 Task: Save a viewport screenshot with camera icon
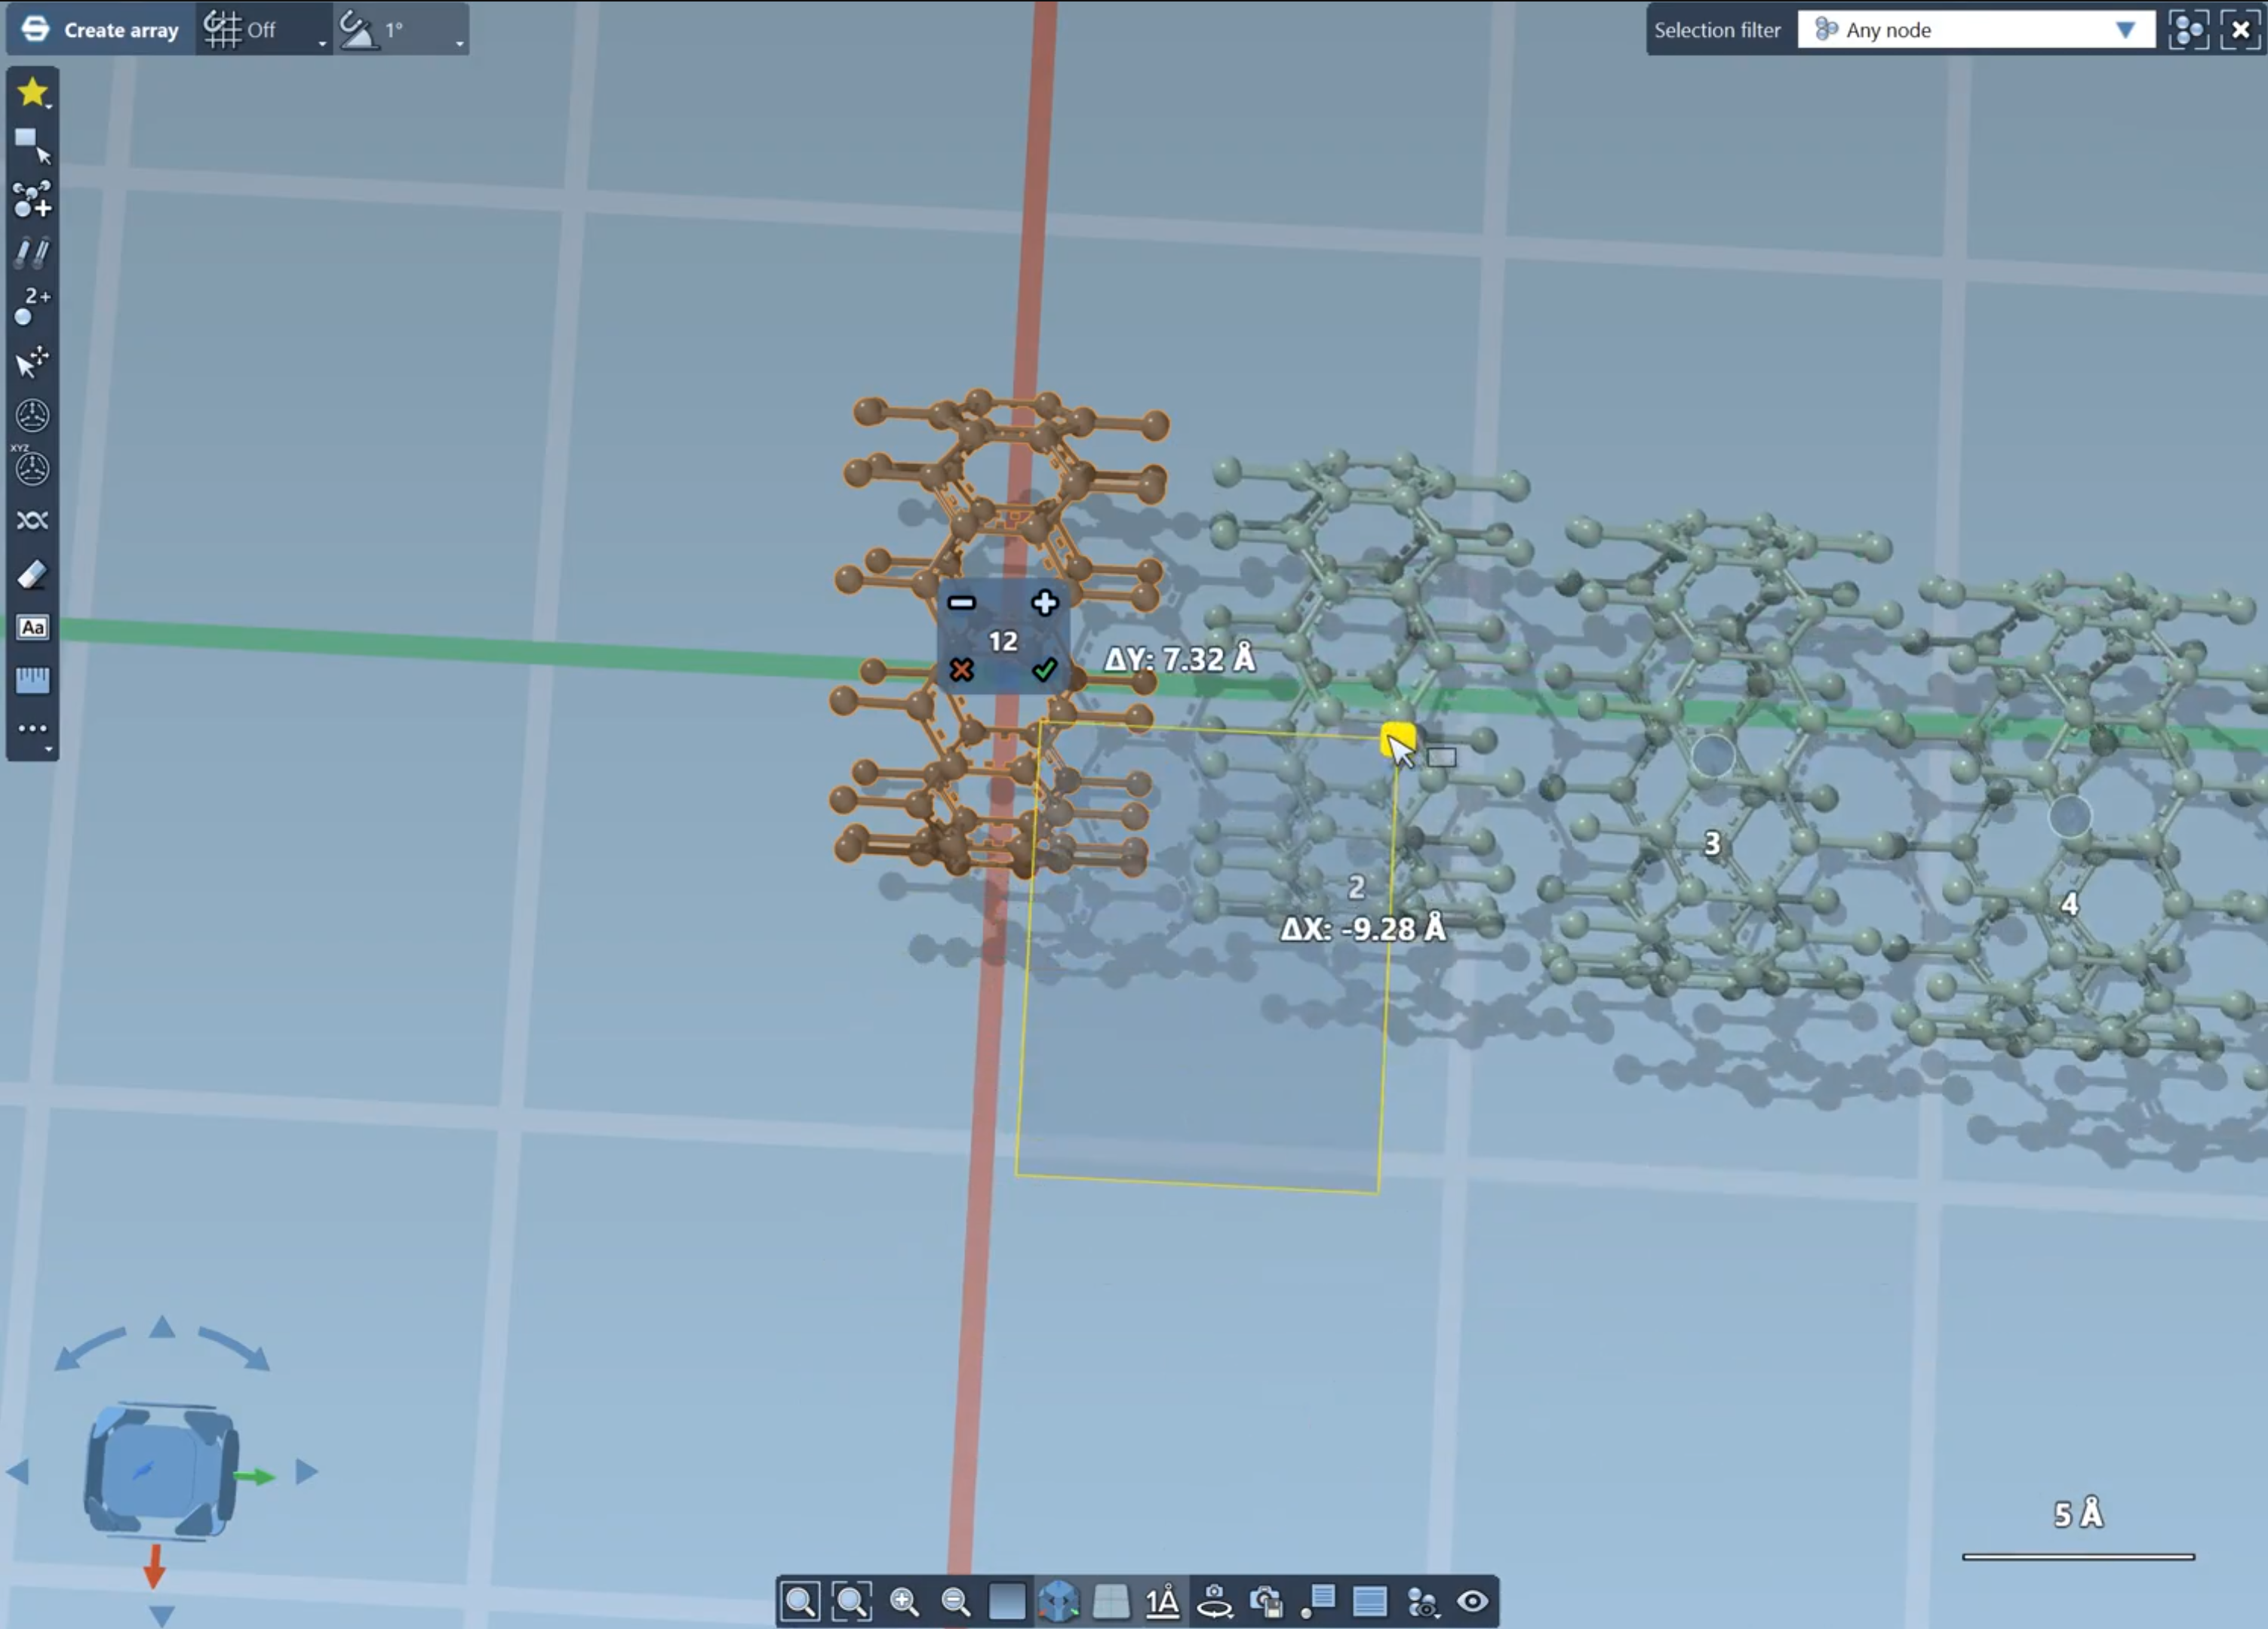pos(1267,1601)
